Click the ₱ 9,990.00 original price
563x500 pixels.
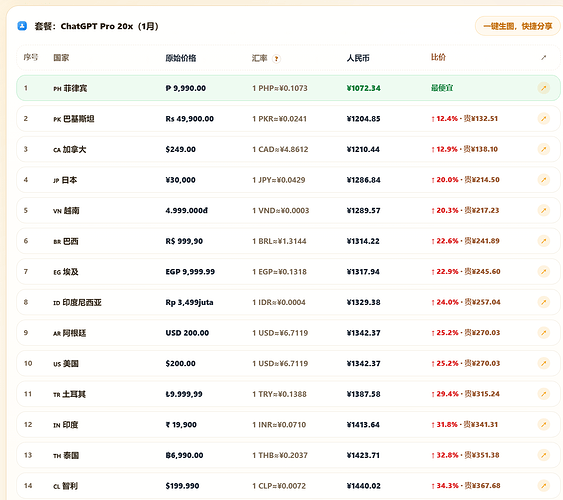pos(186,88)
